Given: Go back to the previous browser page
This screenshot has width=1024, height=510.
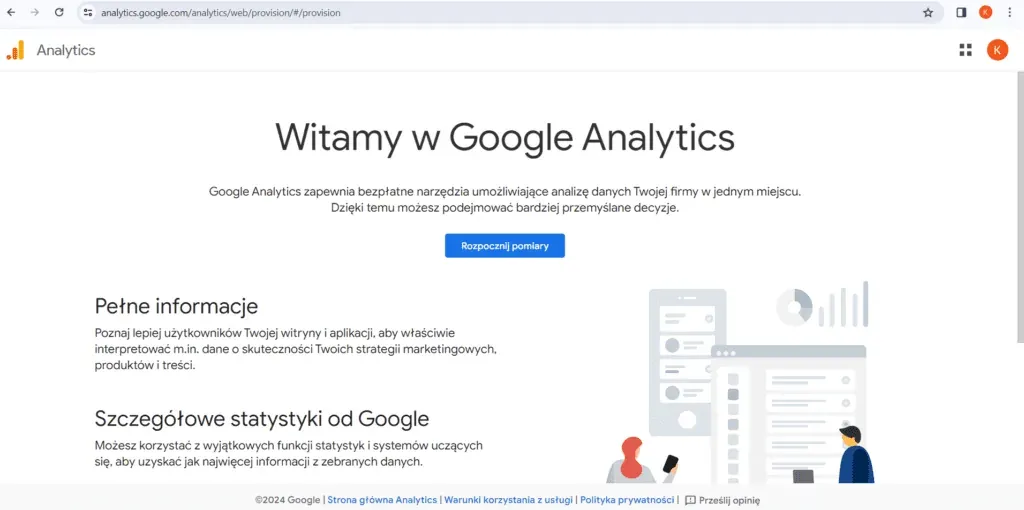Looking at the screenshot, I should [11, 12].
